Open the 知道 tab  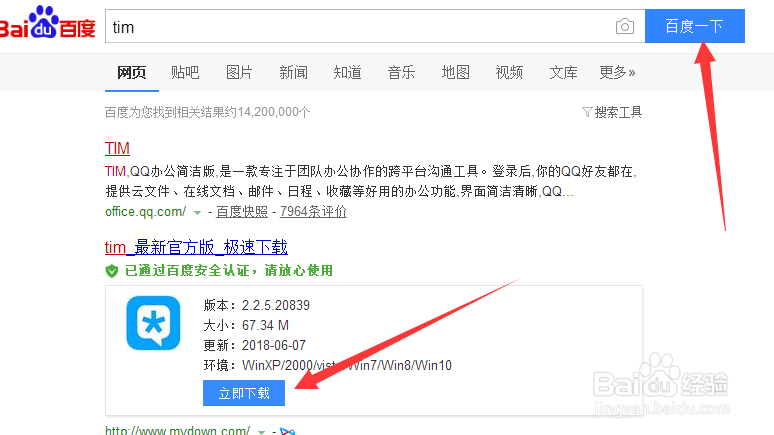coord(347,73)
